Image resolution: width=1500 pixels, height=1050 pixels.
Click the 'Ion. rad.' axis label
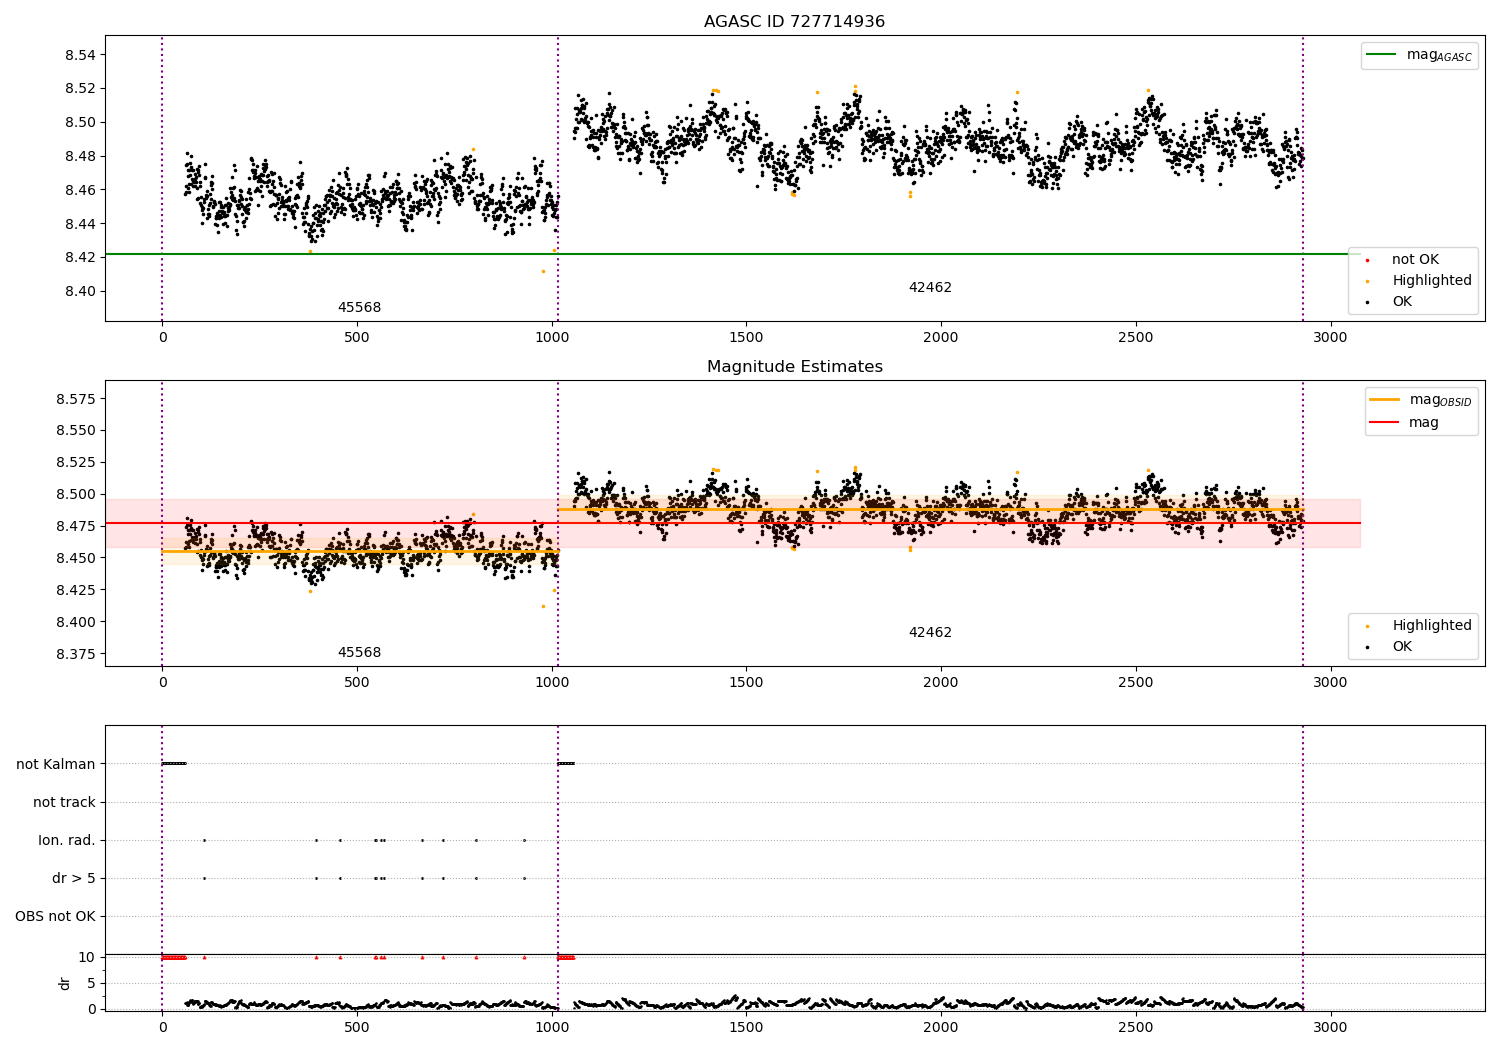(67, 841)
